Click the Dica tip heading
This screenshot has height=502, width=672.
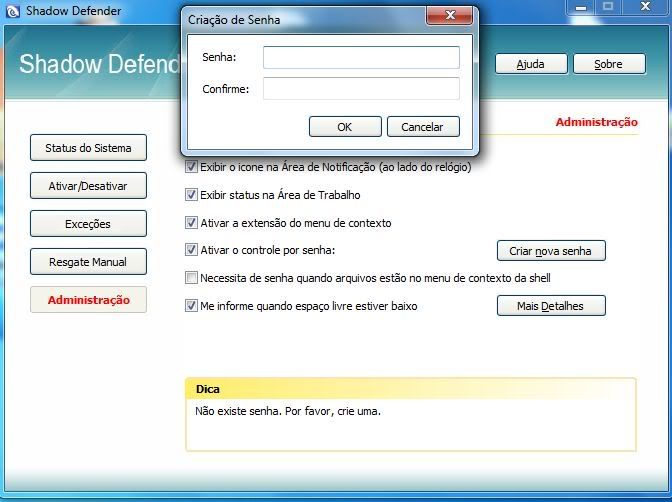click(207, 389)
